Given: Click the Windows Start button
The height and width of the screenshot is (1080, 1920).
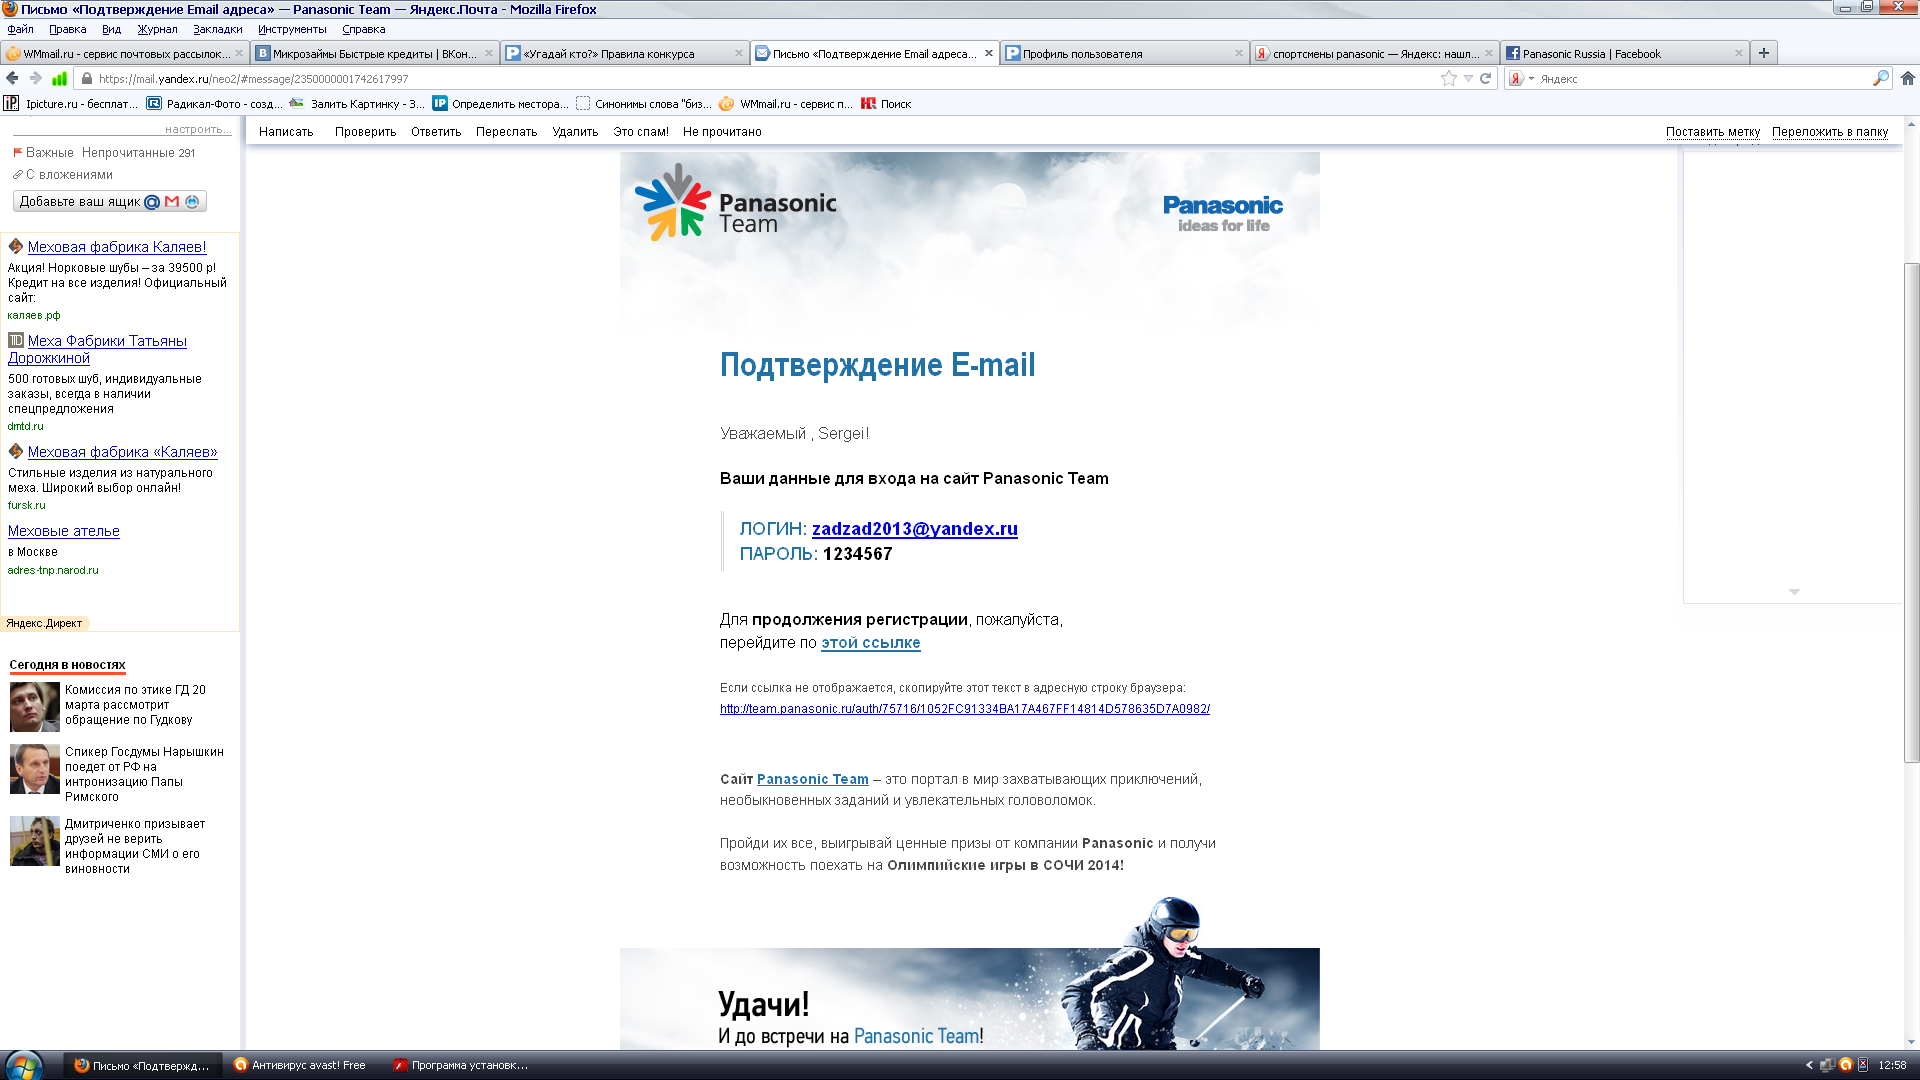Looking at the screenshot, I should point(22,1065).
